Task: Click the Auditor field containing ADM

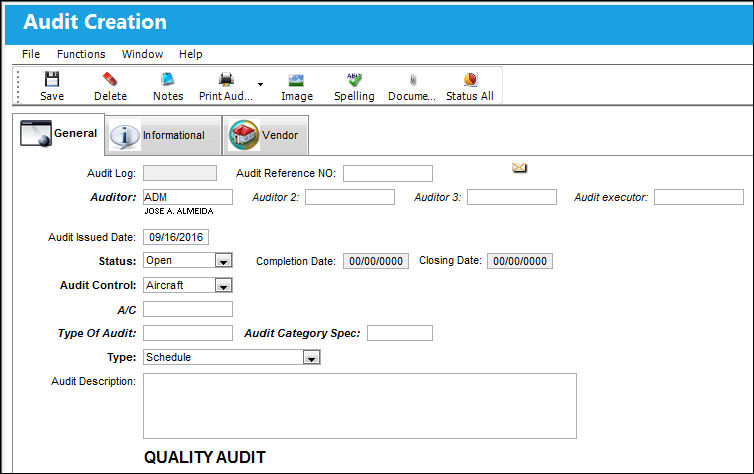Action: tap(188, 197)
